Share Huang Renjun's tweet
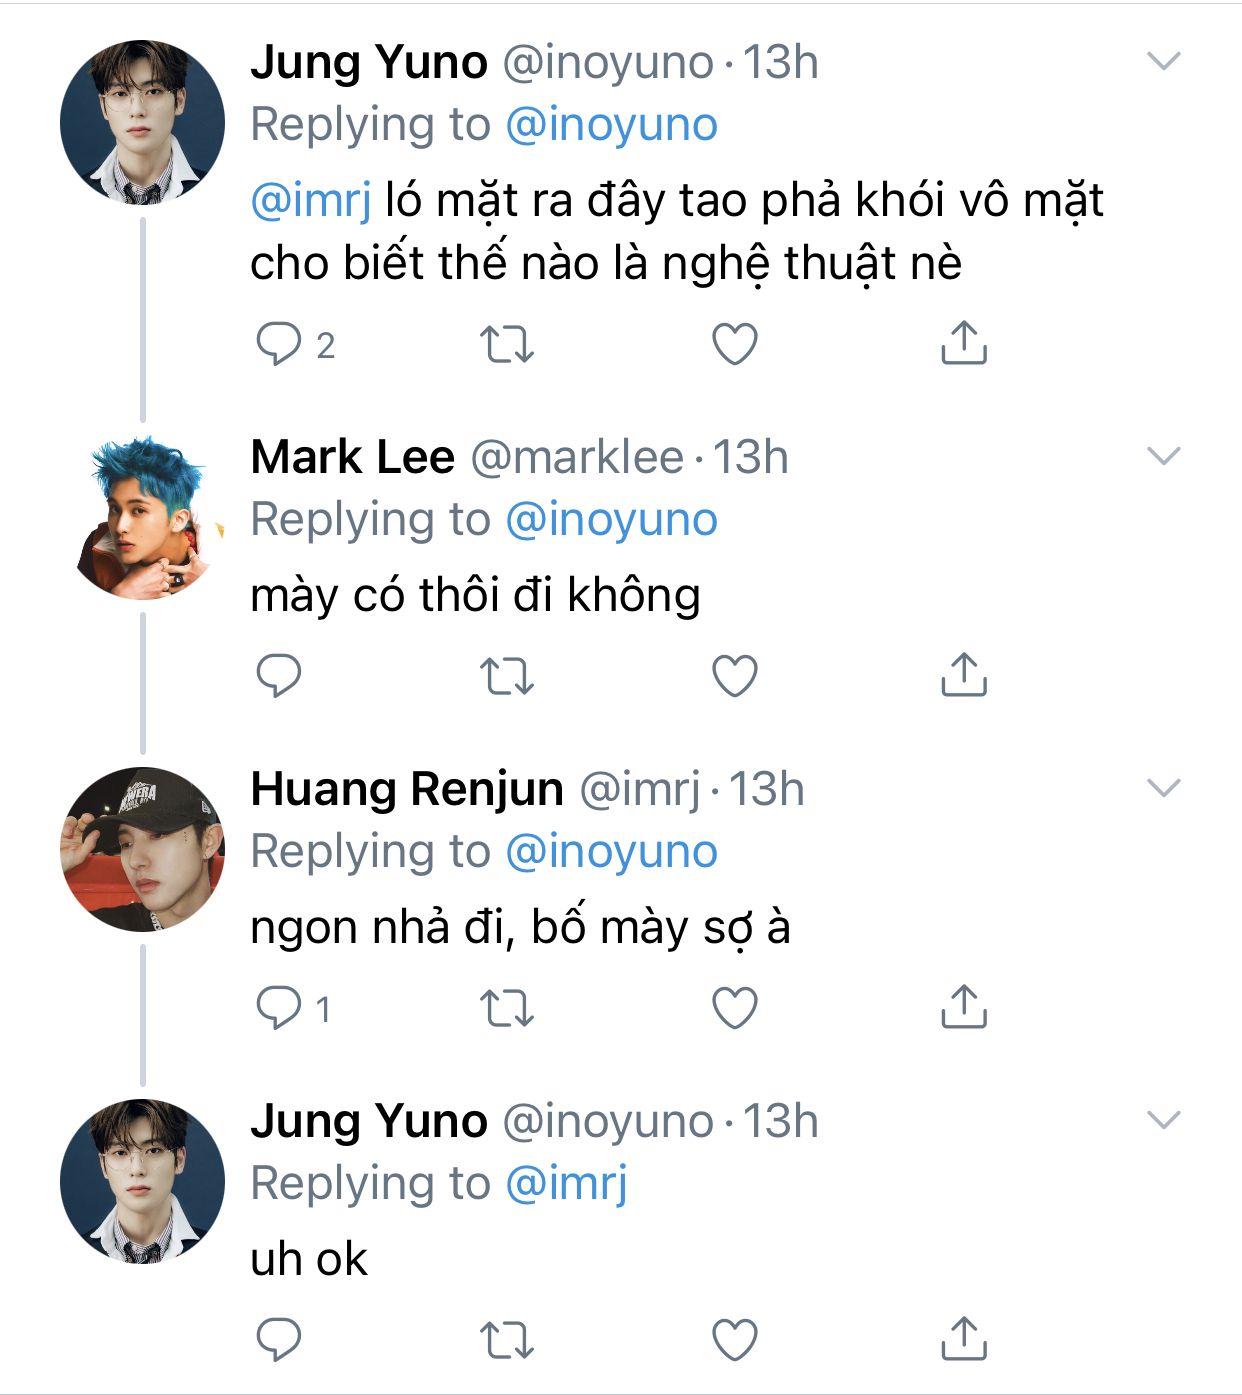Screen dimensions: 1242x1395 964,1007
